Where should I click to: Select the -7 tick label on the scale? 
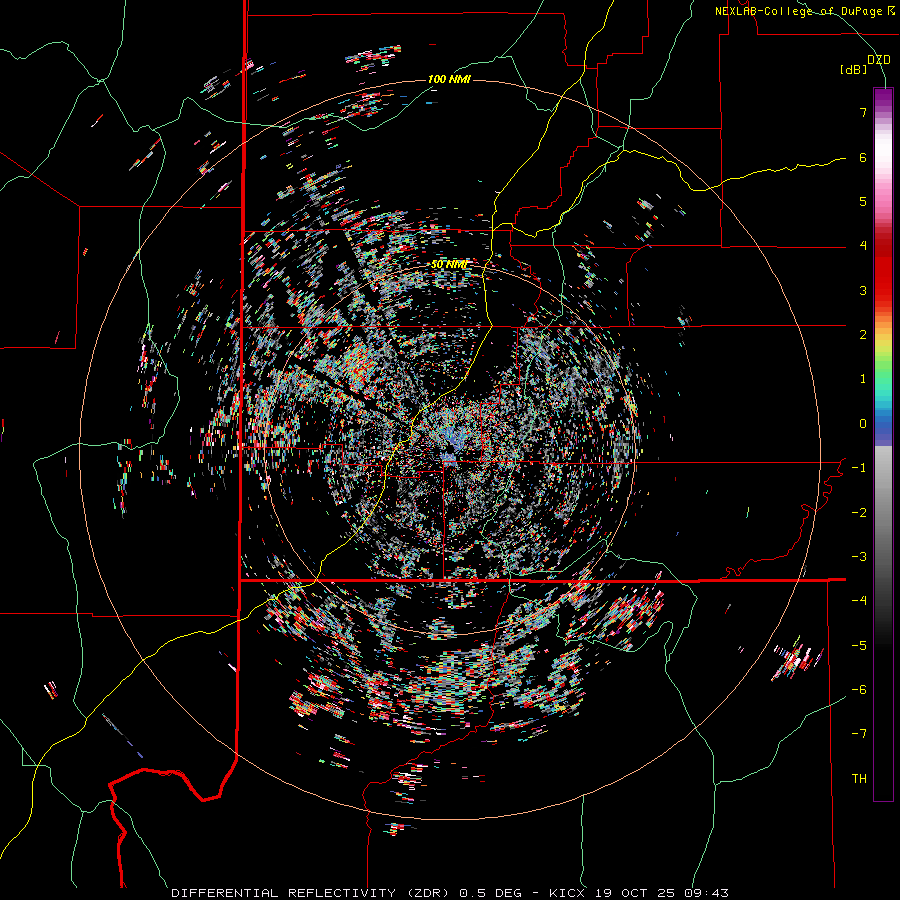point(859,734)
